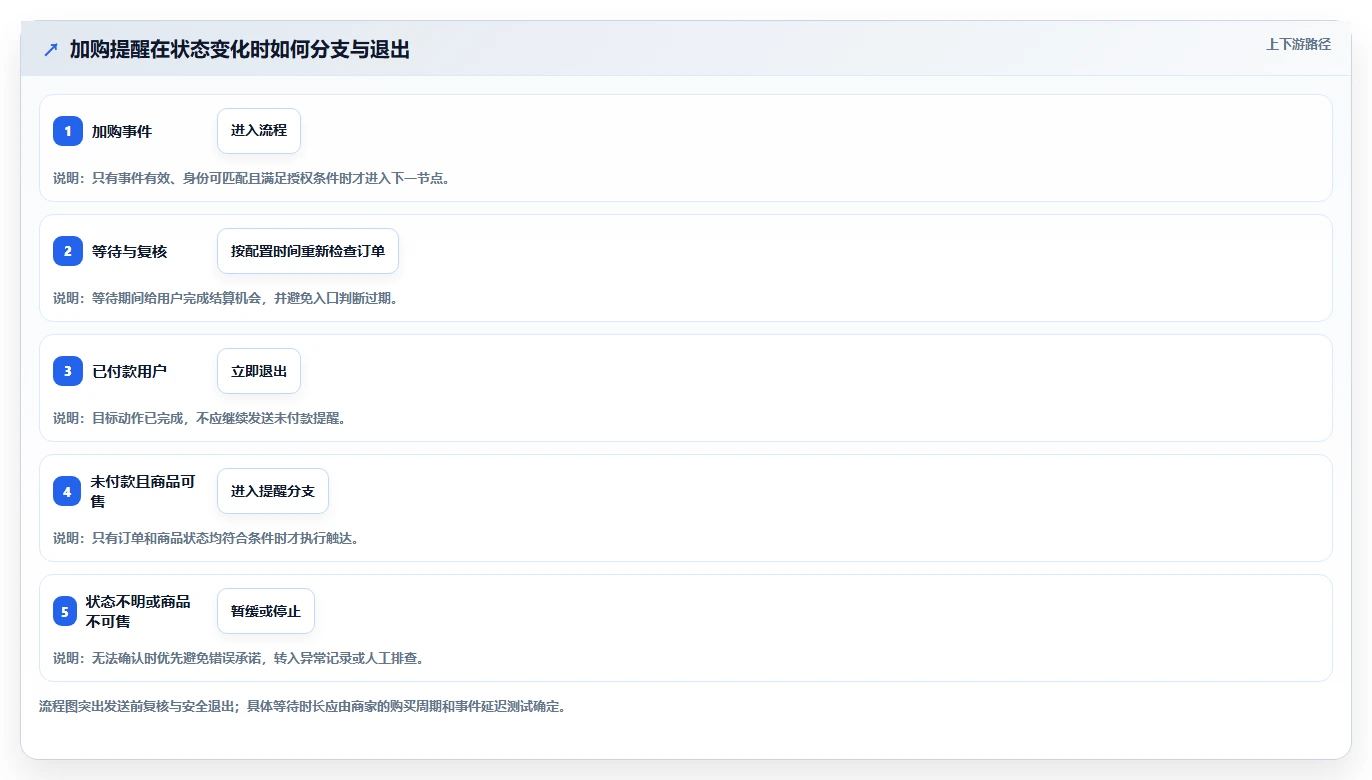Select the 加购事件 step label
This screenshot has height=780, width=1372.
click(122, 131)
